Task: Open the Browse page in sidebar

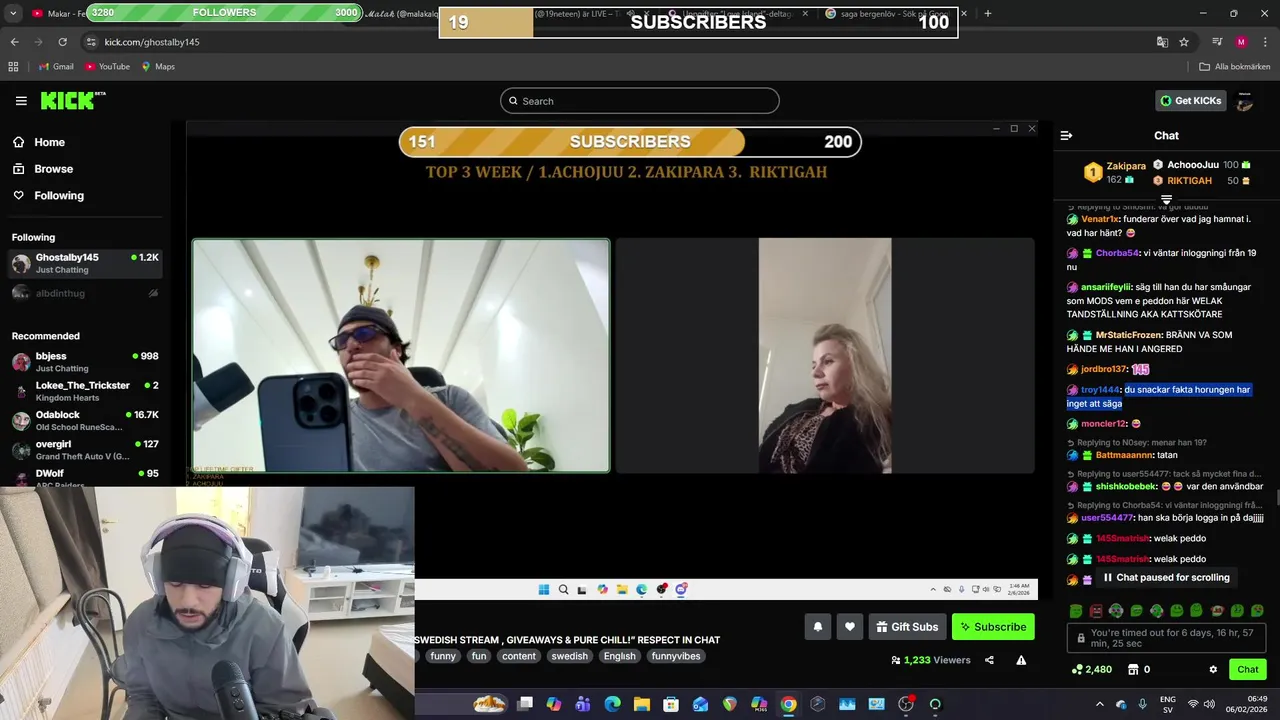Action: pos(53,169)
